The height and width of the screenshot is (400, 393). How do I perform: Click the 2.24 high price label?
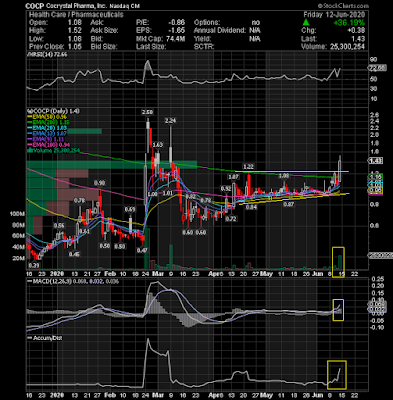click(170, 121)
